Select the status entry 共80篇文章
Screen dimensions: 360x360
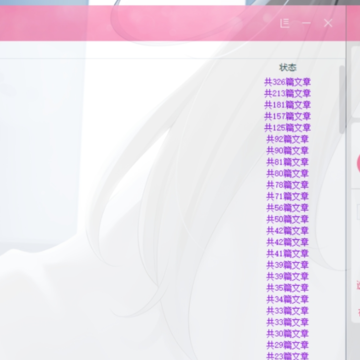tap(288, 173)
